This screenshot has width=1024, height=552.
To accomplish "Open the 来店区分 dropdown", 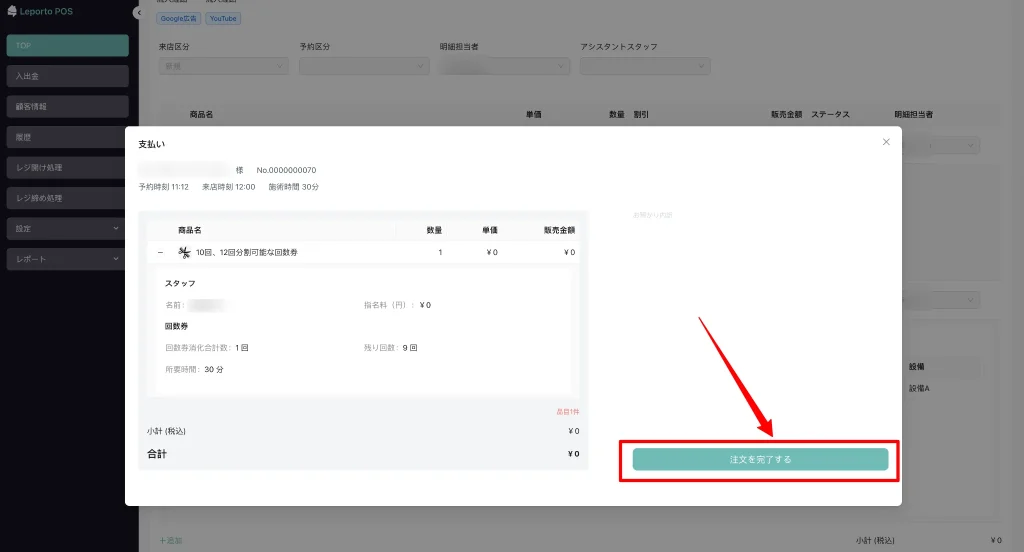I will click(x=224, y=66).
